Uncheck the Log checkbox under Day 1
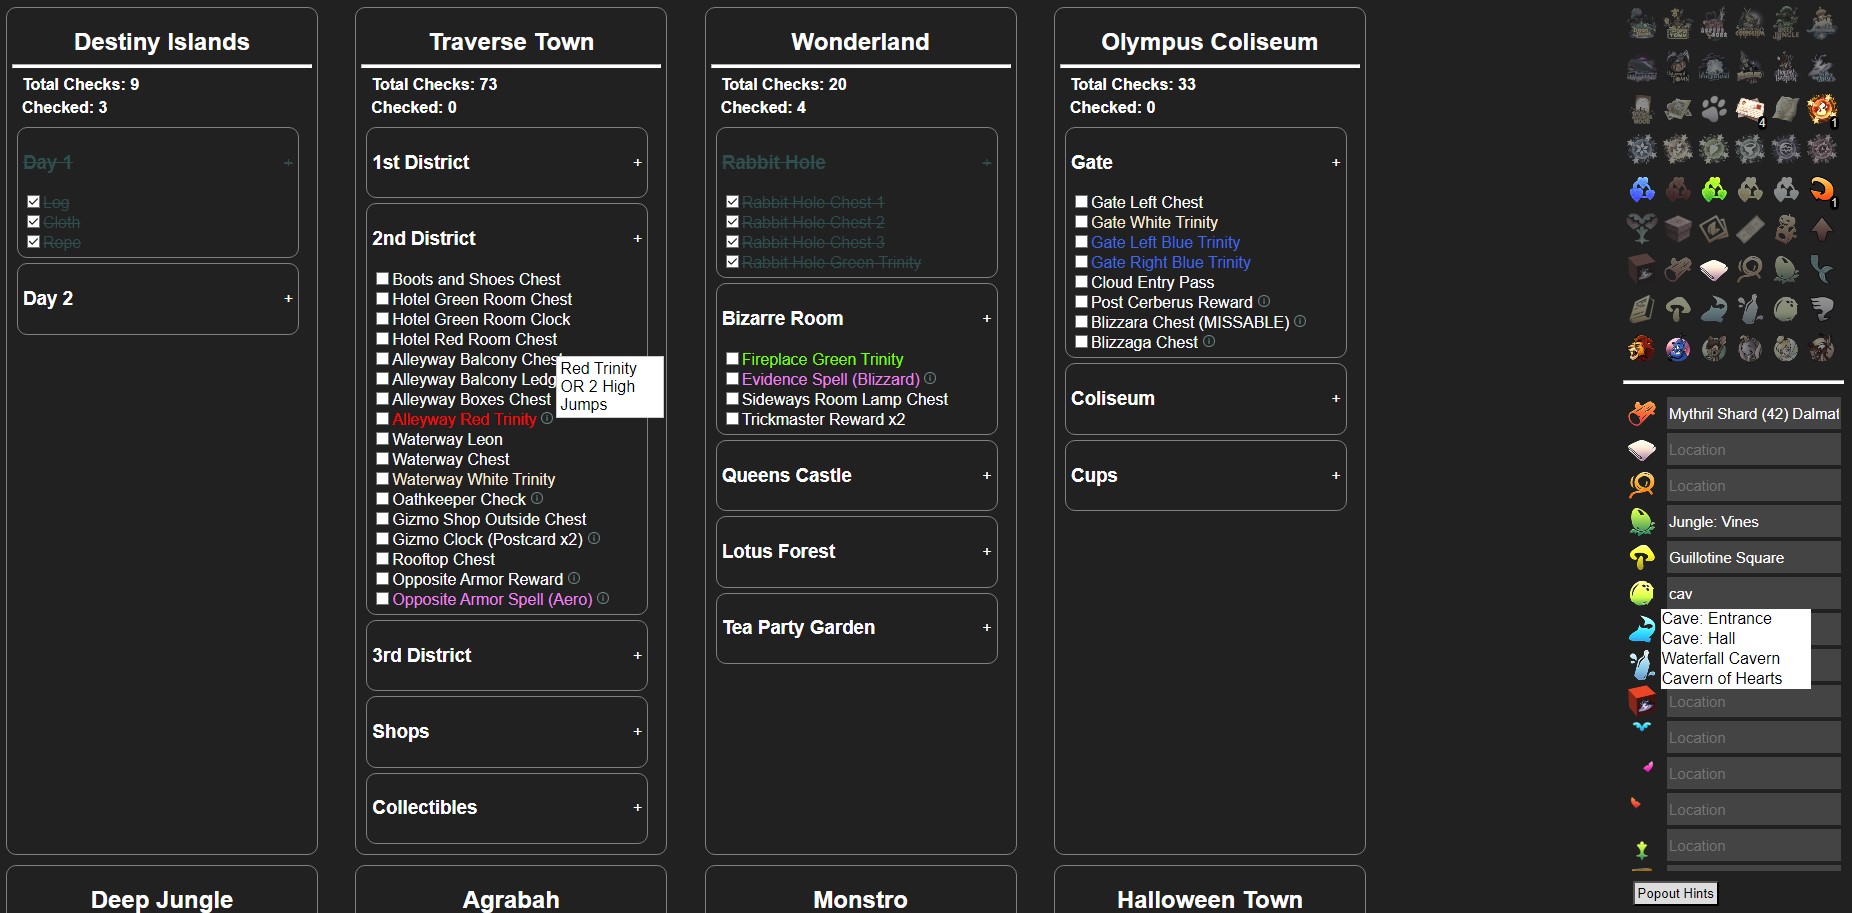 33,202
